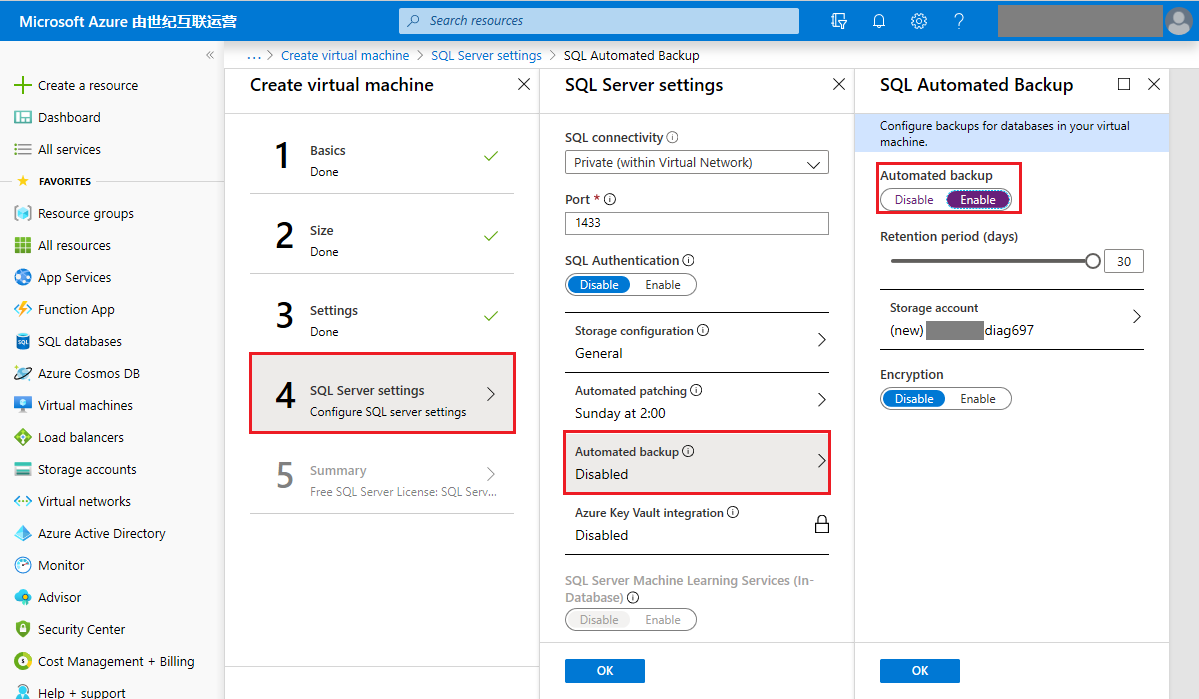Viewport: 1199px width, 699px height.
Task: Enable SQL Authentication toggle
Action: click(662, 285)
